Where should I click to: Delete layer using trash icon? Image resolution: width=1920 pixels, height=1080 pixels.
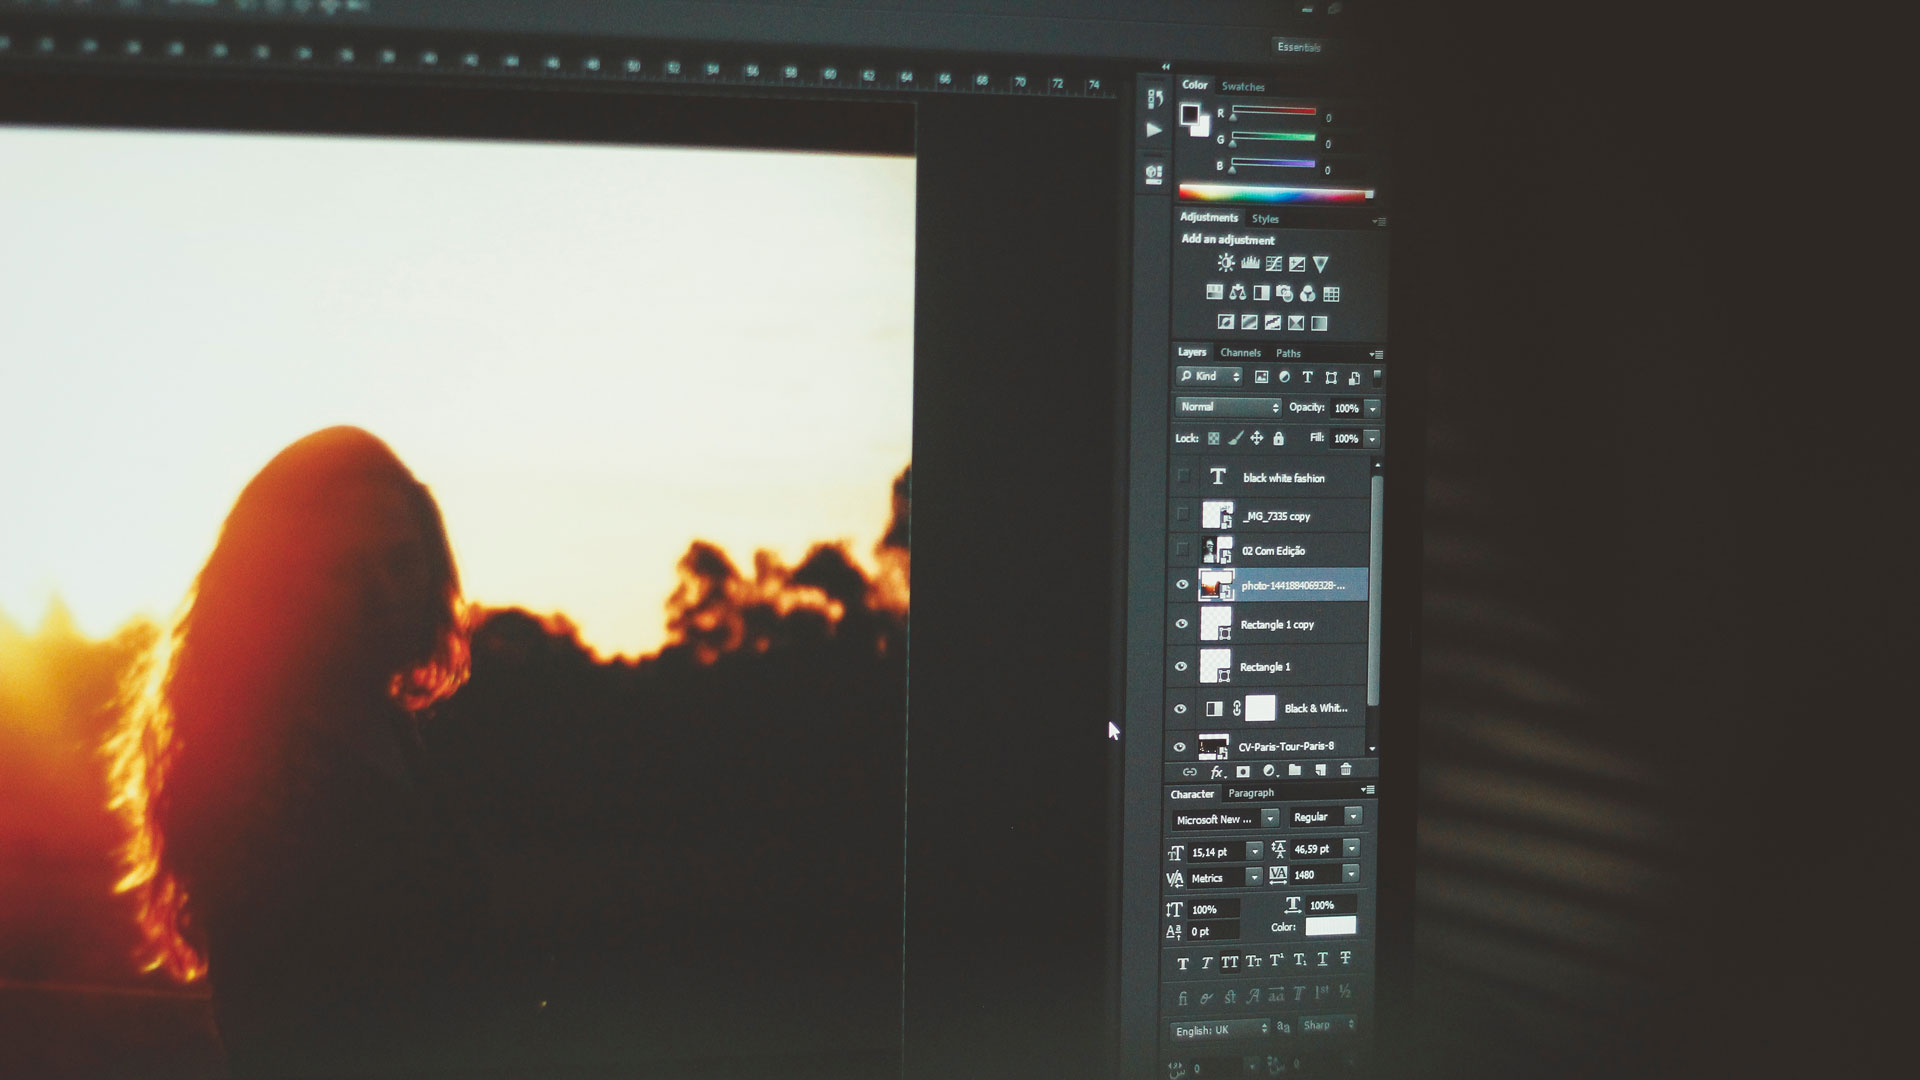1348,771
